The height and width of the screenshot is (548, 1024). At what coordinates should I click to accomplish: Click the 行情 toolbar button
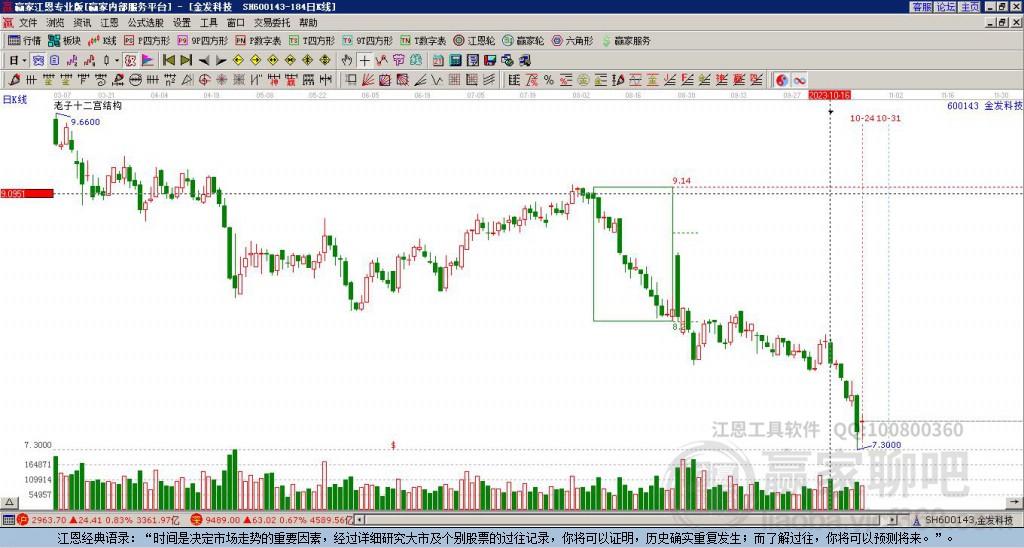(x=24, y=40)
